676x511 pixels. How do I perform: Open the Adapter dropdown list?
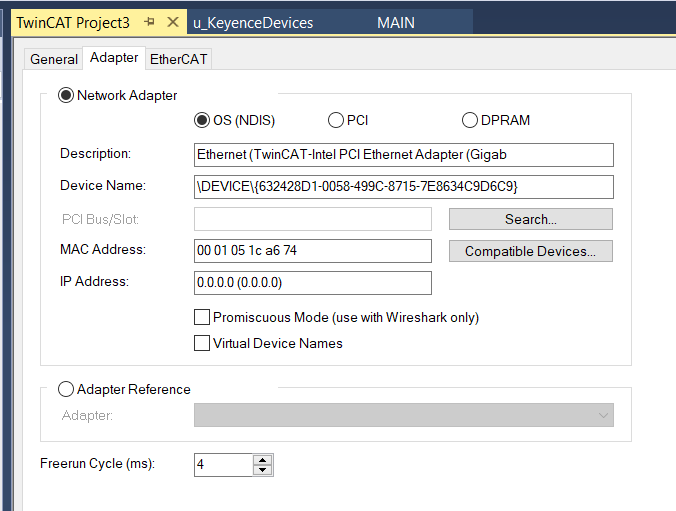404,415
